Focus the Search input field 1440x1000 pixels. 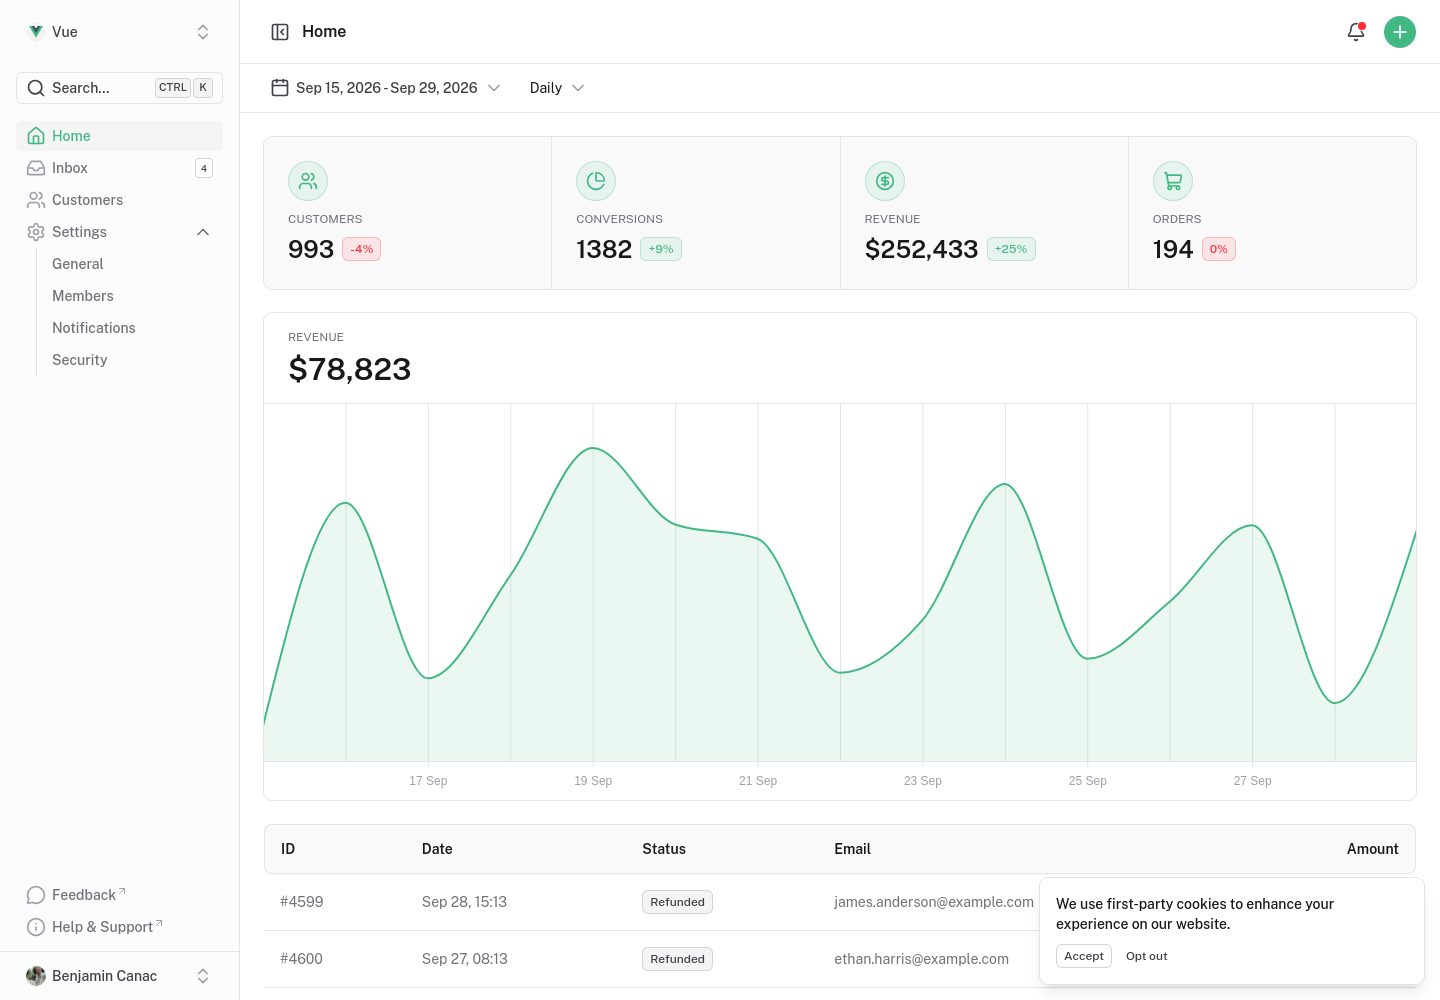(x=119, y=88)
